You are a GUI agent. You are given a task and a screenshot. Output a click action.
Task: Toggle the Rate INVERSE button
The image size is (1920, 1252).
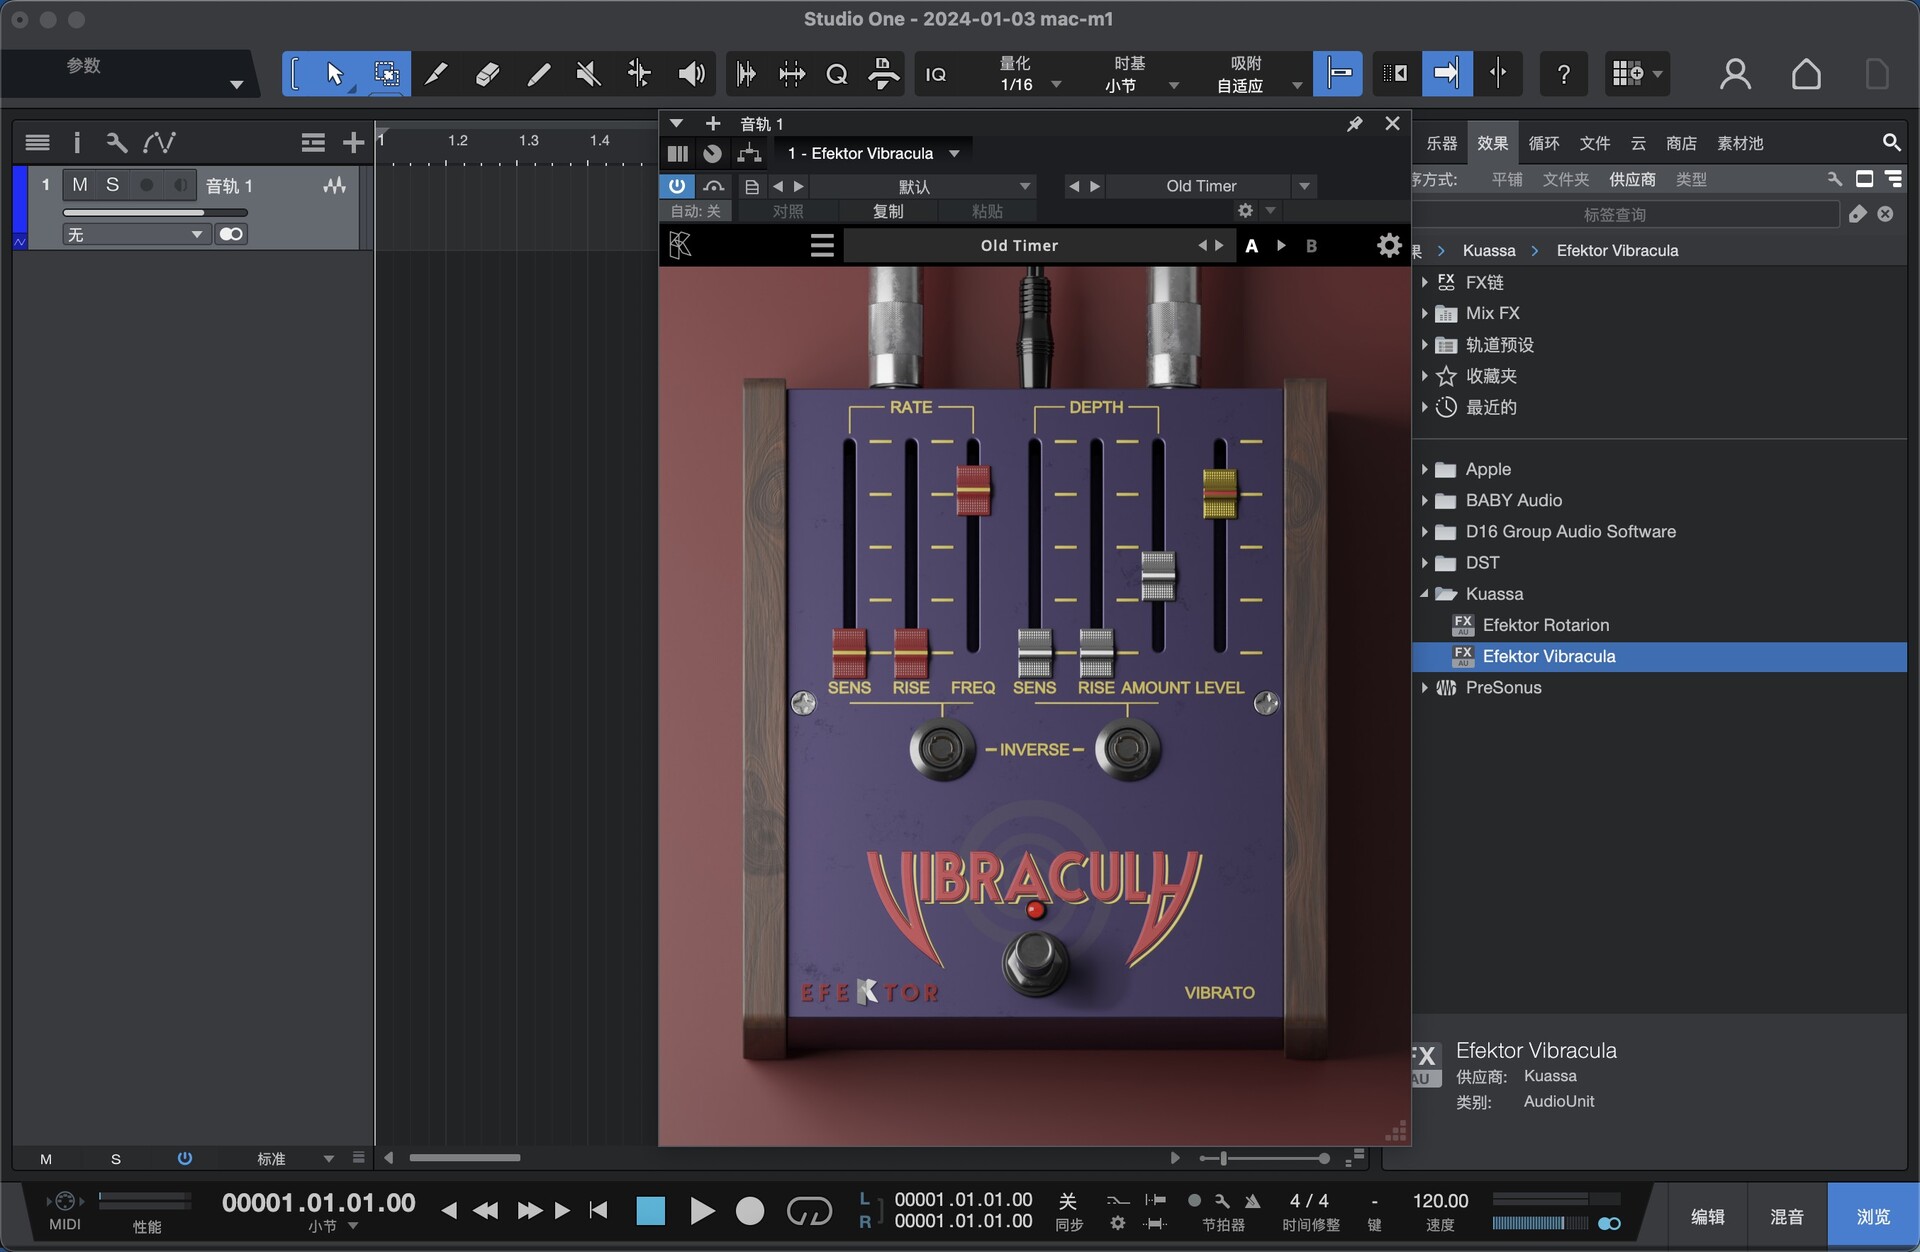pos(942,749)
